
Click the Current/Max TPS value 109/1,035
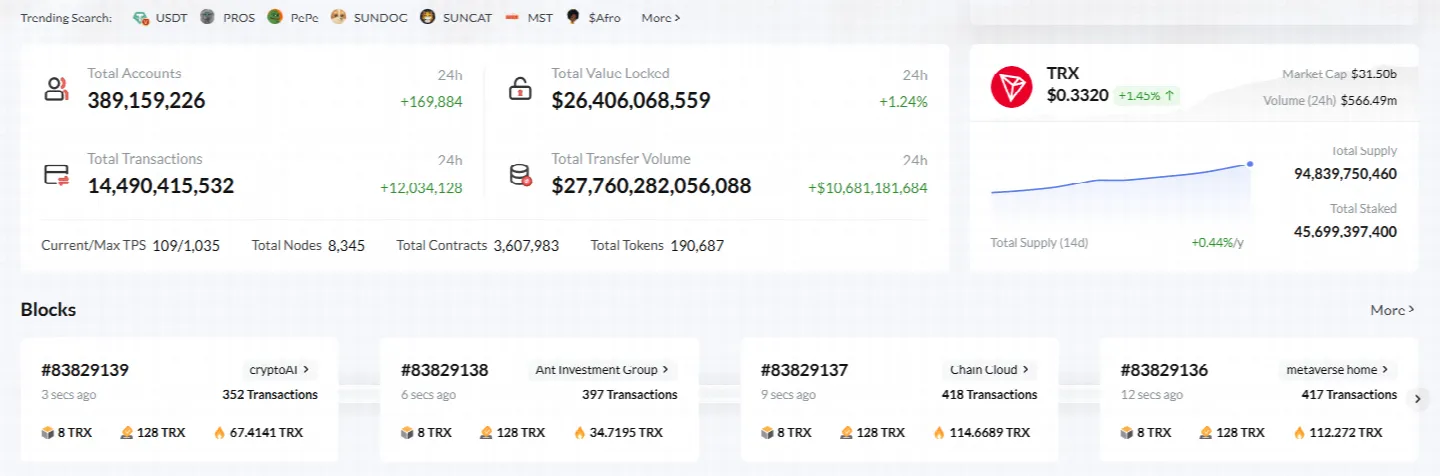[186, 245]
